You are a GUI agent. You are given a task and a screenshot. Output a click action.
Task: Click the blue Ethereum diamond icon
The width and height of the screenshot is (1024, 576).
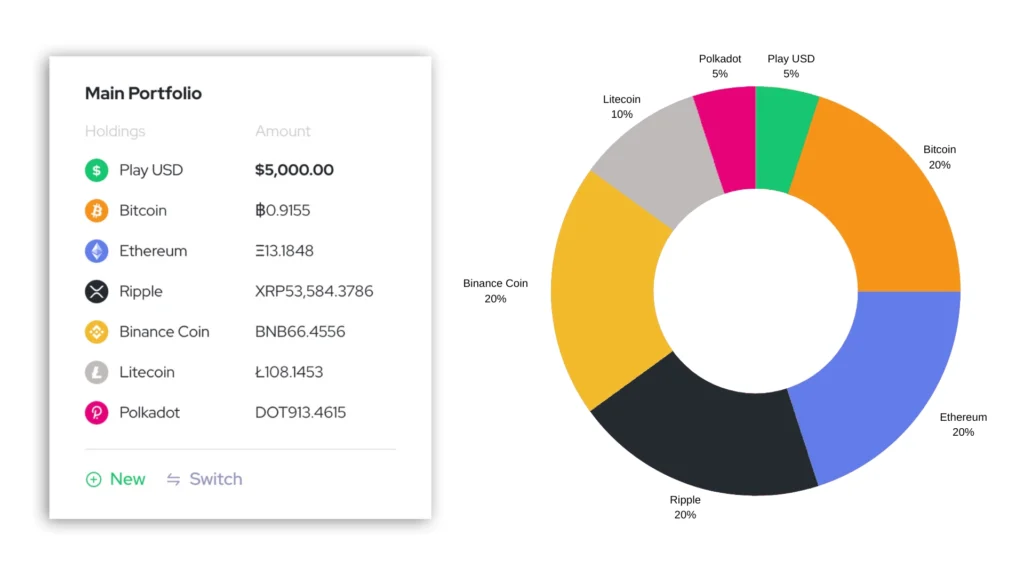point(97,251)
